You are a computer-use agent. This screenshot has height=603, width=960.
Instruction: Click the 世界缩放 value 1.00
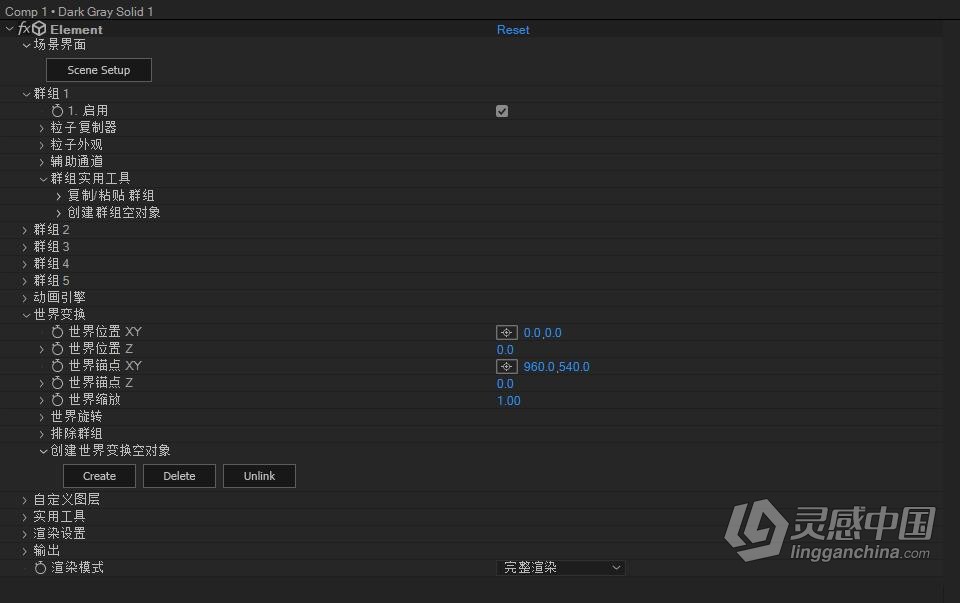point(509,401)
